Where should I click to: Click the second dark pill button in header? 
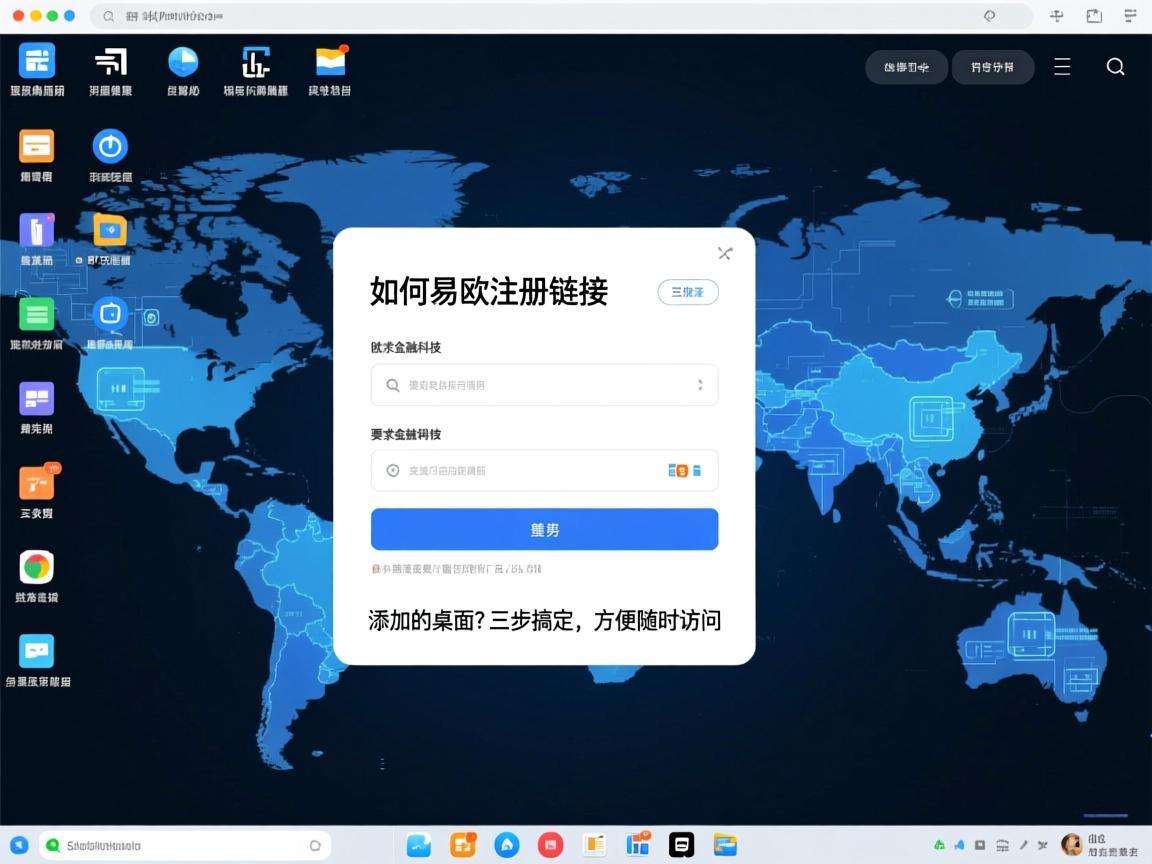click(x=993, y=67)
